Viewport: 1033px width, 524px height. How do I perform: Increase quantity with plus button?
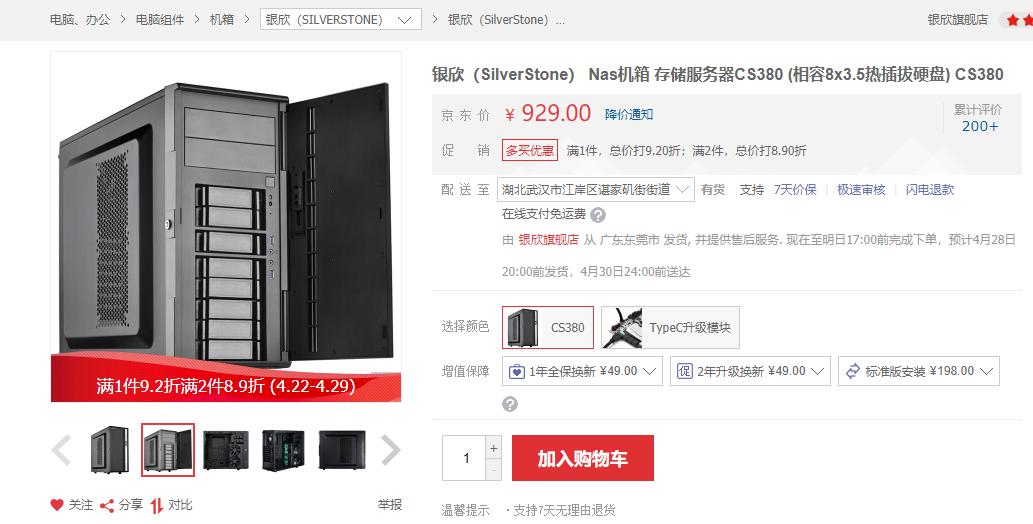point(493,448)
